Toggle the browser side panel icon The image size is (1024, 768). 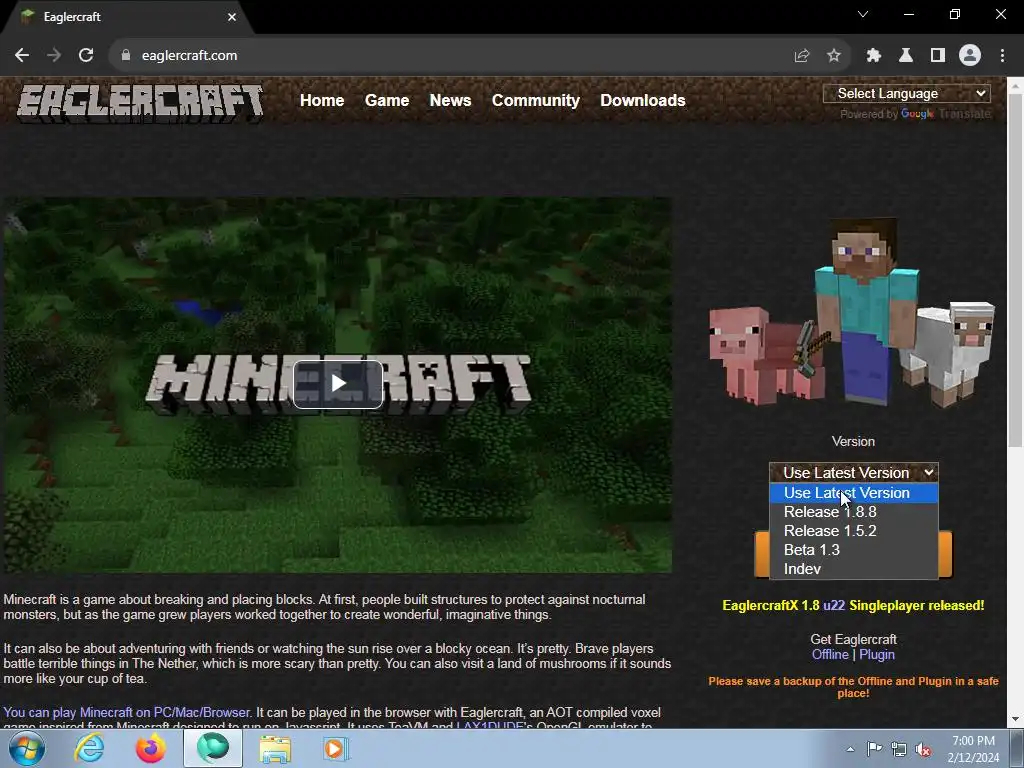click(x=938, y=56)
